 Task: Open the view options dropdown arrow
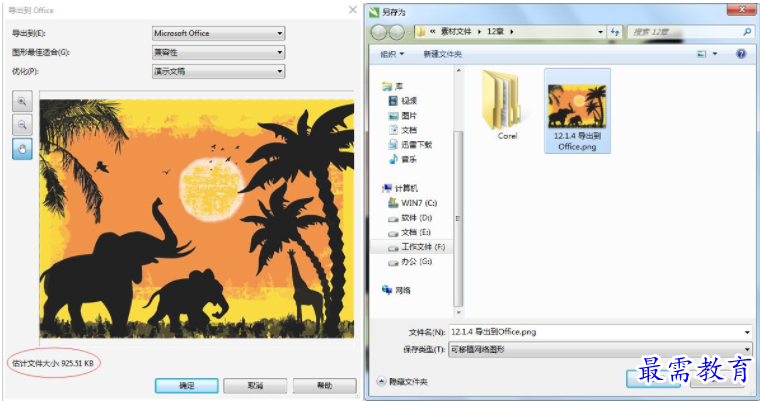point(714,54)
